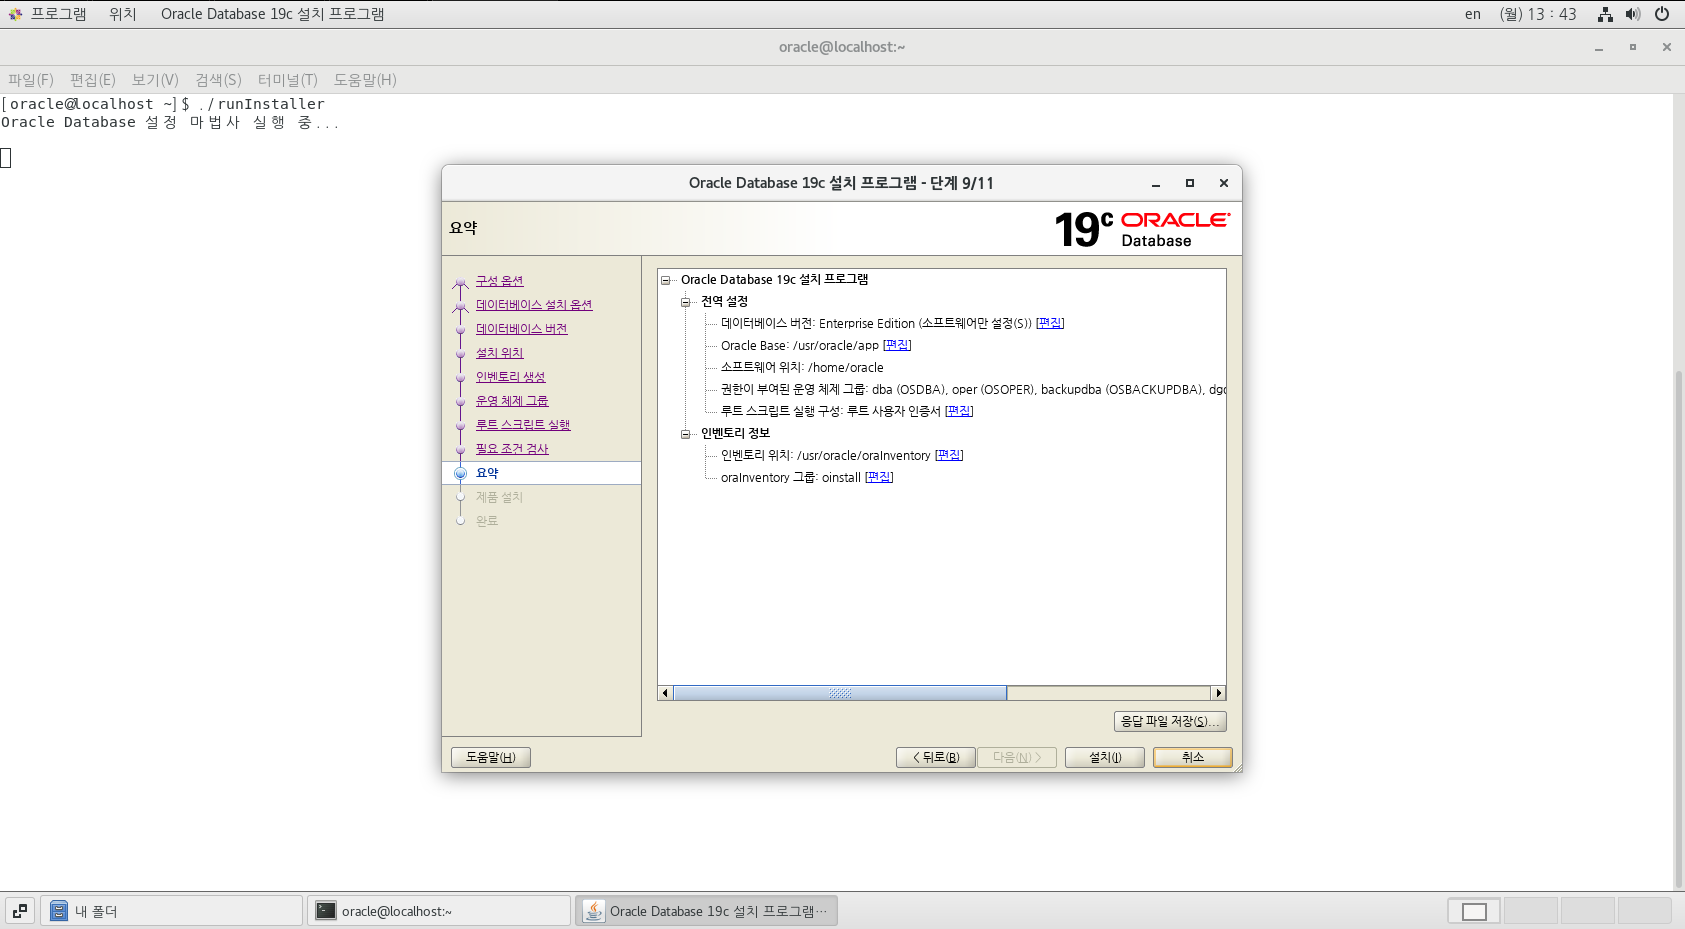Maximize the Oracle installer dialog

point(1190,183)
